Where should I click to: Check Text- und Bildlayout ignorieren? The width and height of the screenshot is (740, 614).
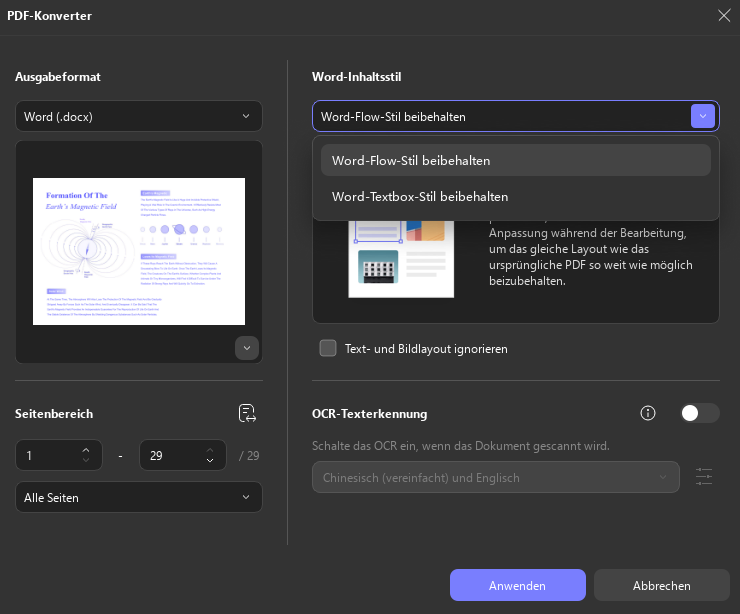(x=328, y=348)
